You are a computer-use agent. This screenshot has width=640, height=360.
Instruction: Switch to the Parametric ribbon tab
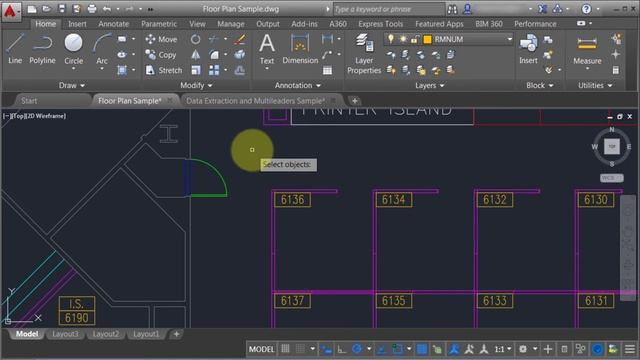(159, 24)
